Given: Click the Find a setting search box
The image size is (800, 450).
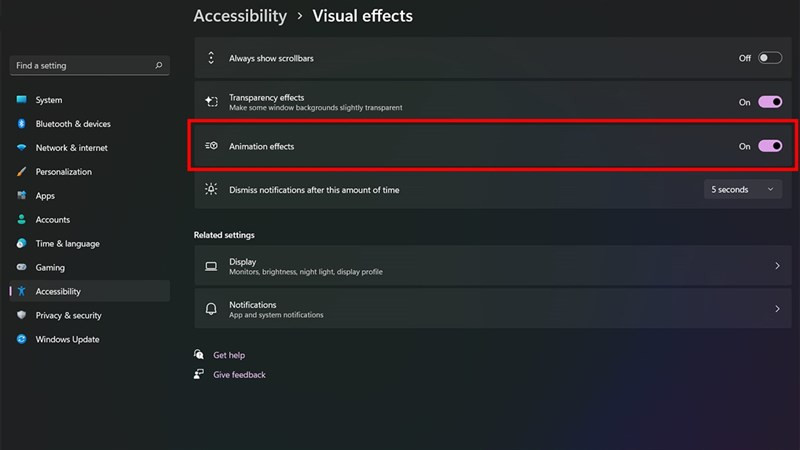Looking at the screenshot, I should tap(80, 66).
